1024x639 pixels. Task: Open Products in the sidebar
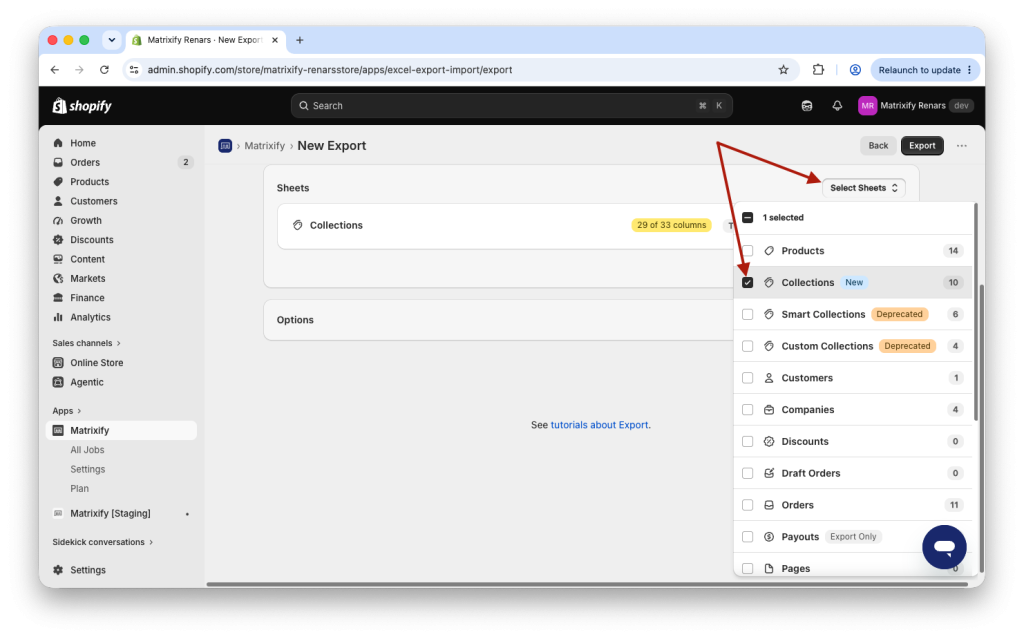89,182
